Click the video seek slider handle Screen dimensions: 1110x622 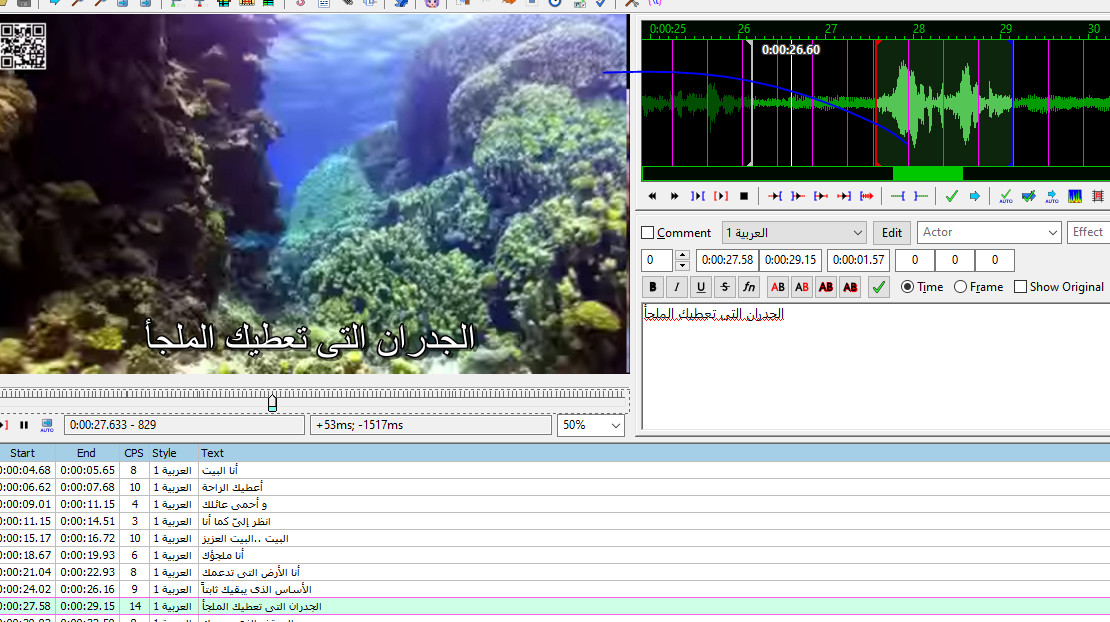[273, 403]
